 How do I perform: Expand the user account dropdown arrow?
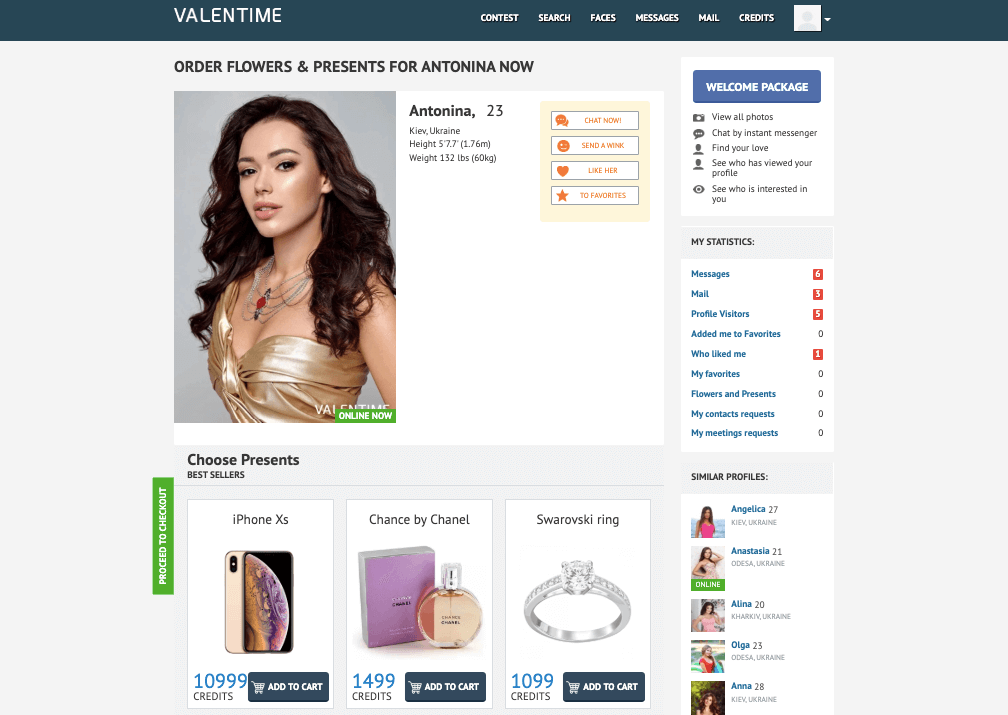(828, 19)
